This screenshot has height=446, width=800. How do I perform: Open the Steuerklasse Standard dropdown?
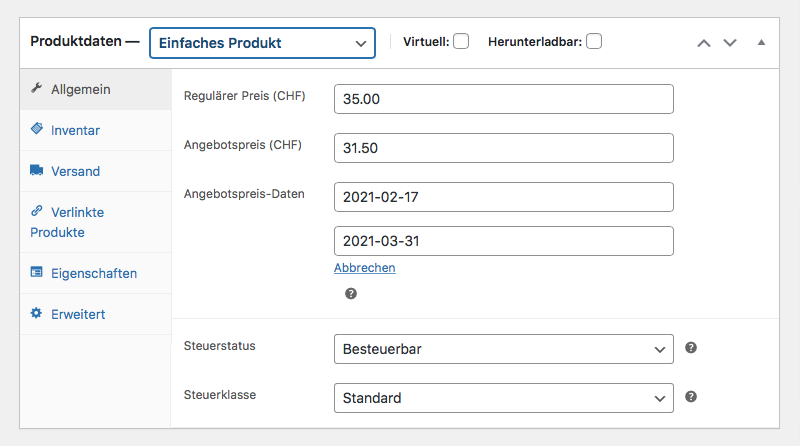(x=504, y=398)
